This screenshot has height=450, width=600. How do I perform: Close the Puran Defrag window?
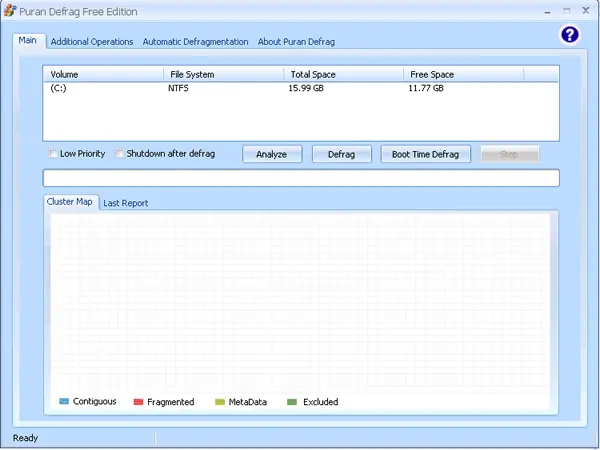(x=586, y=11)
